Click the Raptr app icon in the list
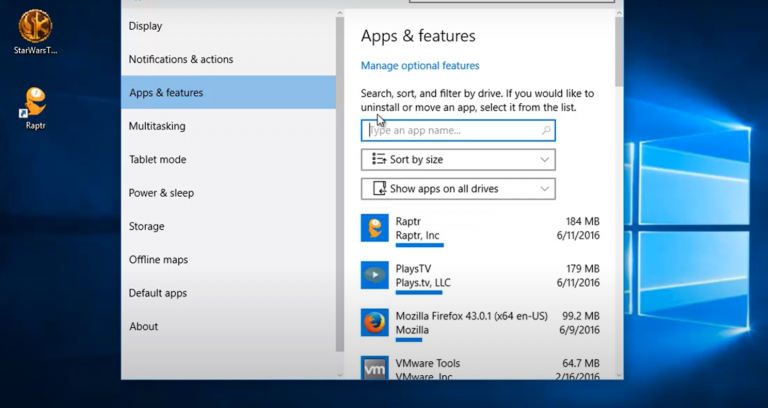This screenshot has width=768, height=408. point(375,228)
